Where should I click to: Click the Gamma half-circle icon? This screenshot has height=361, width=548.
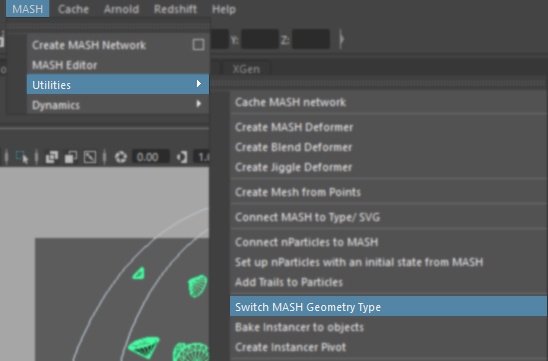182,157
